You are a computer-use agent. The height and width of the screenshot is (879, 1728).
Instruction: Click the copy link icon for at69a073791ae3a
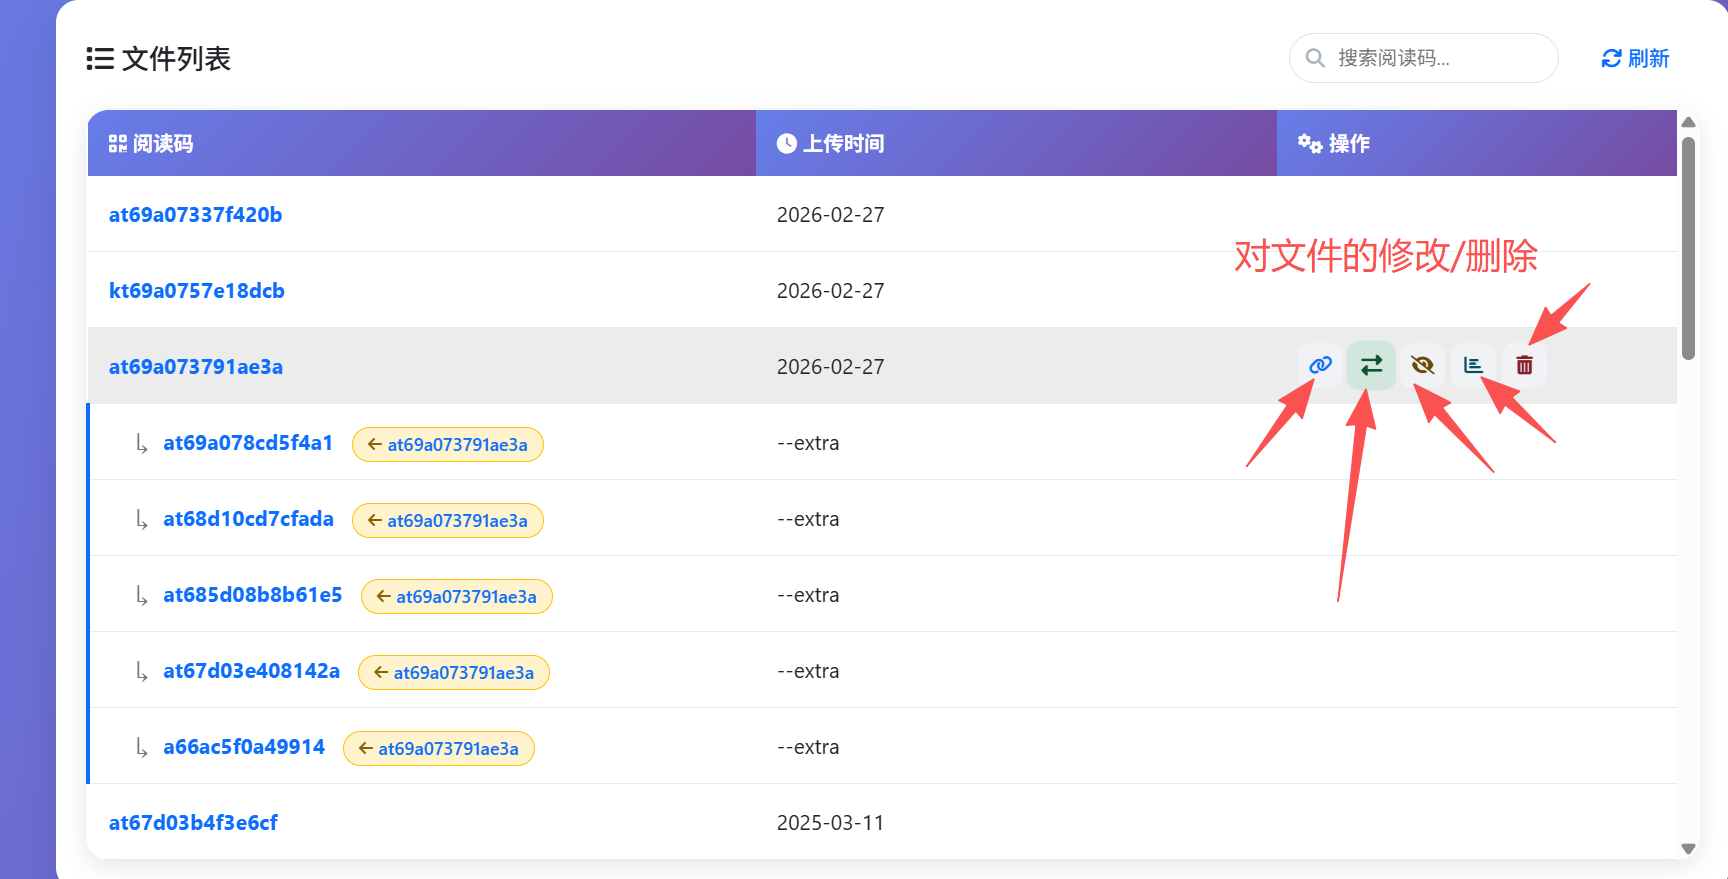pos(1320,365)
